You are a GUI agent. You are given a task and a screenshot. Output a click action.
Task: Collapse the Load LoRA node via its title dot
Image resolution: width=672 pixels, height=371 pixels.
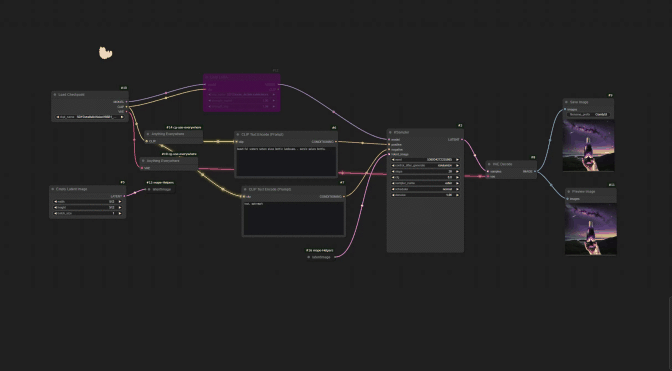click(207, 78)
